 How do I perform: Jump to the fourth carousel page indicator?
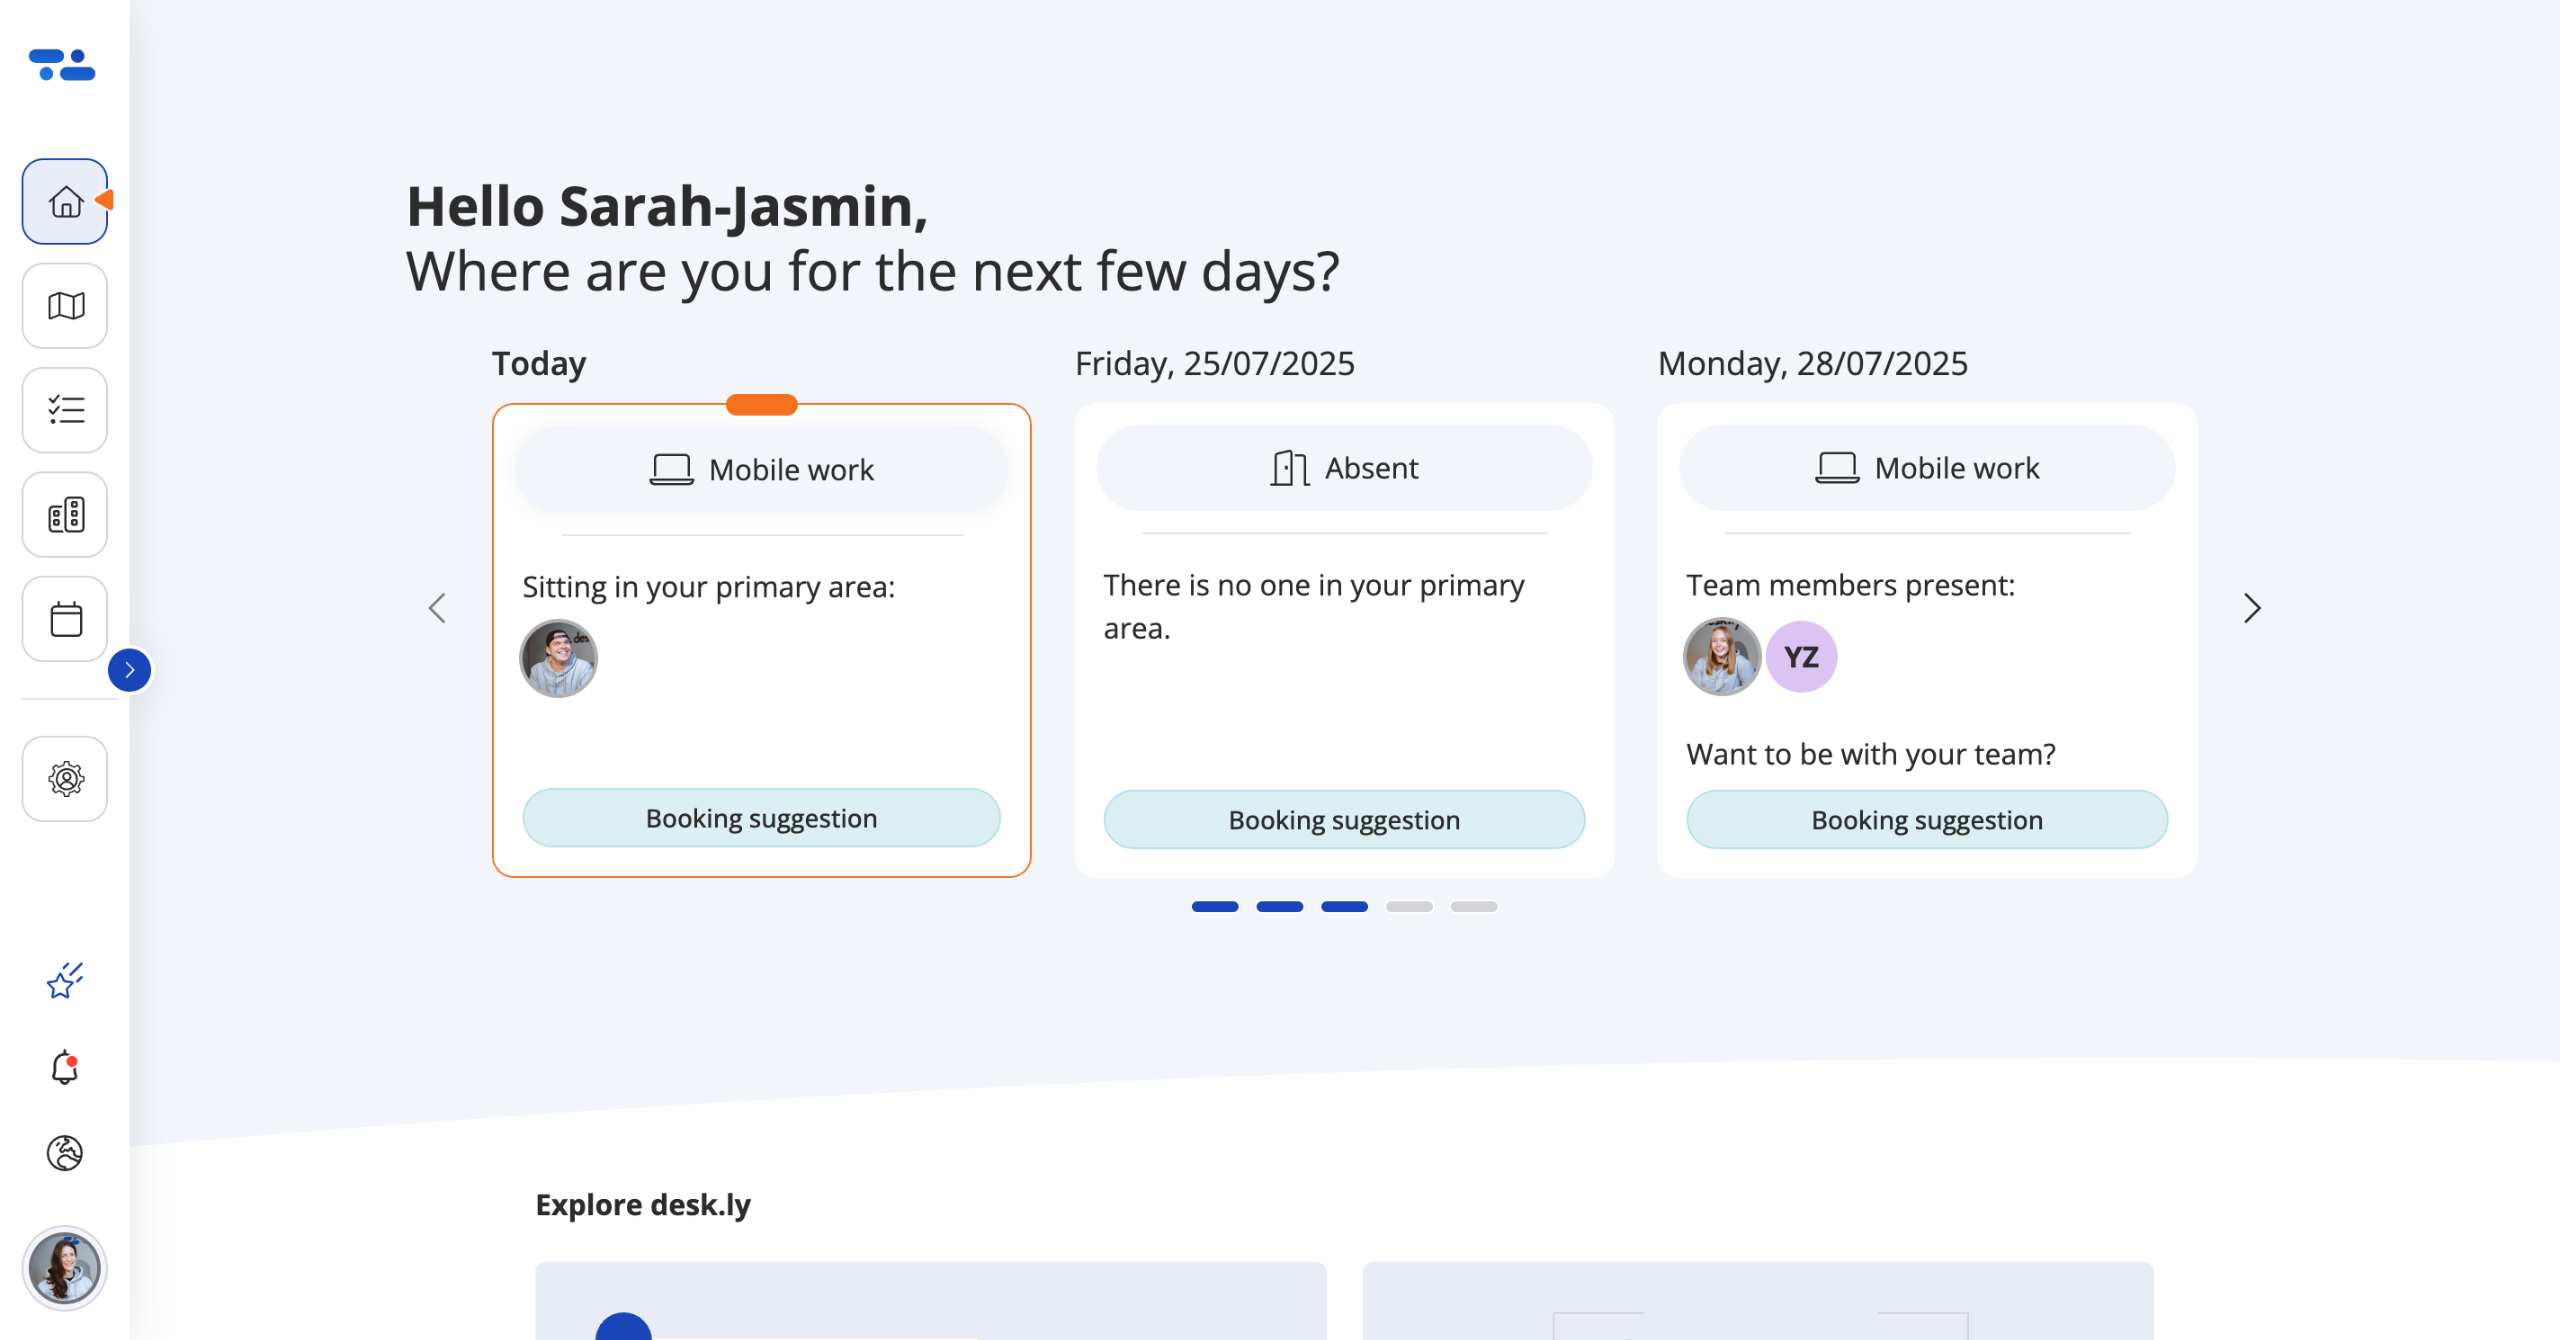point(1409,907)
